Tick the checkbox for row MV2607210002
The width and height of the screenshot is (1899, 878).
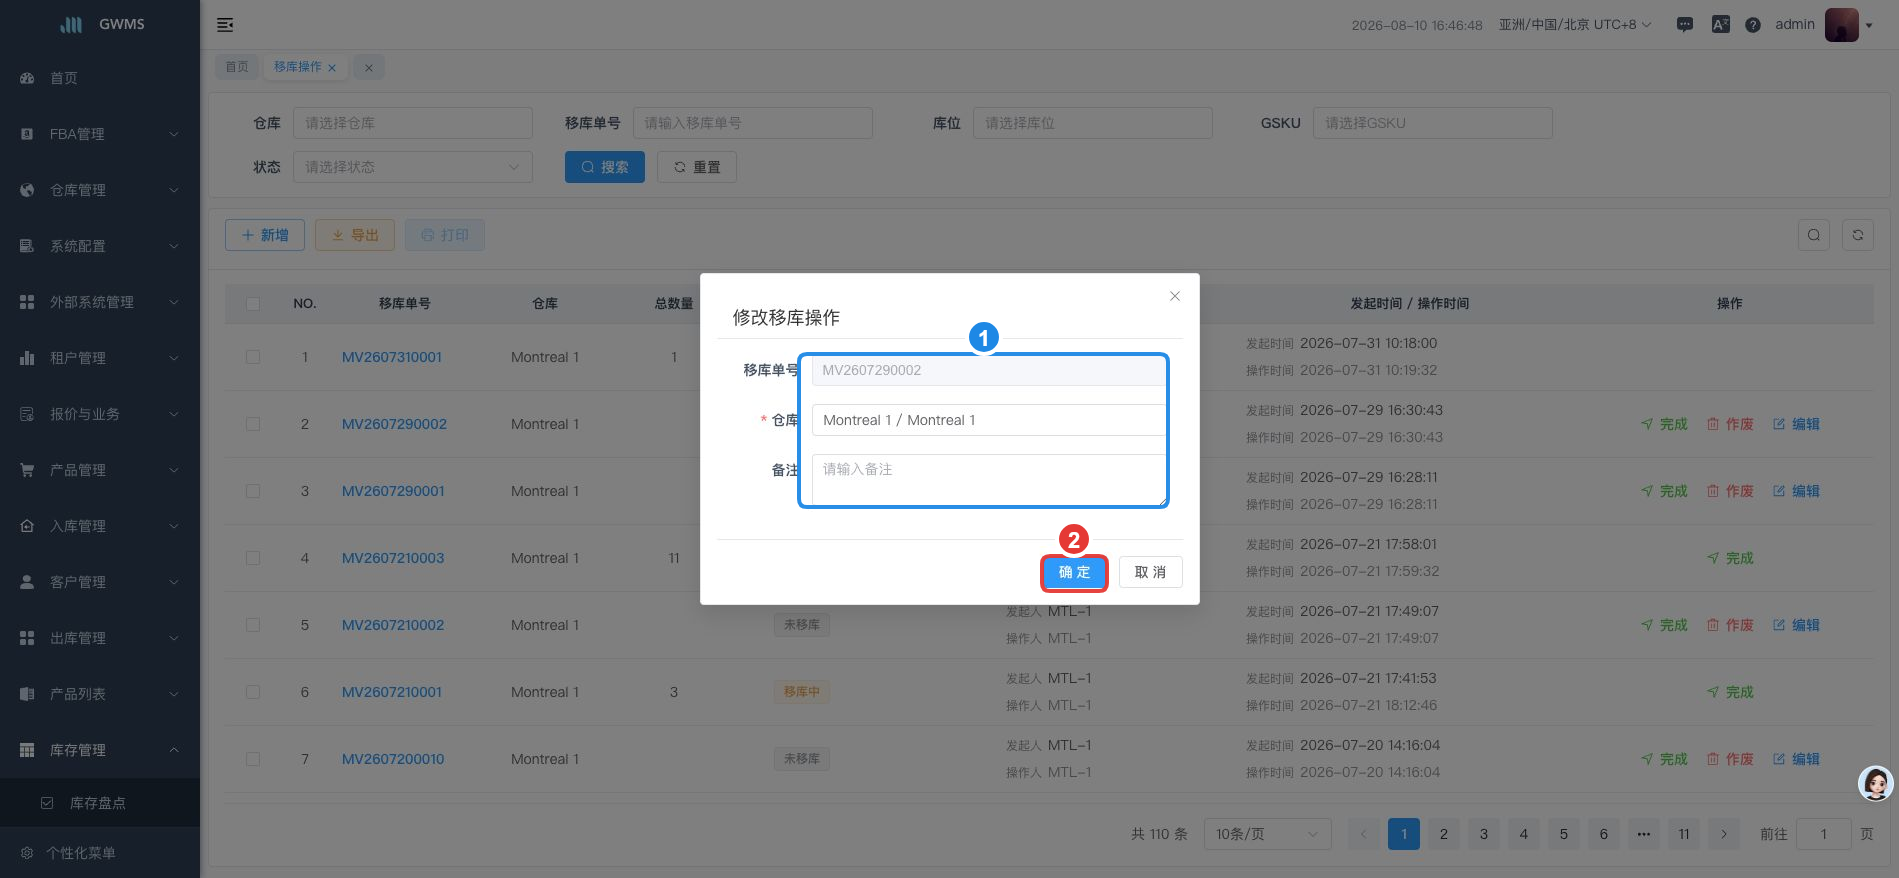point(253,625)
